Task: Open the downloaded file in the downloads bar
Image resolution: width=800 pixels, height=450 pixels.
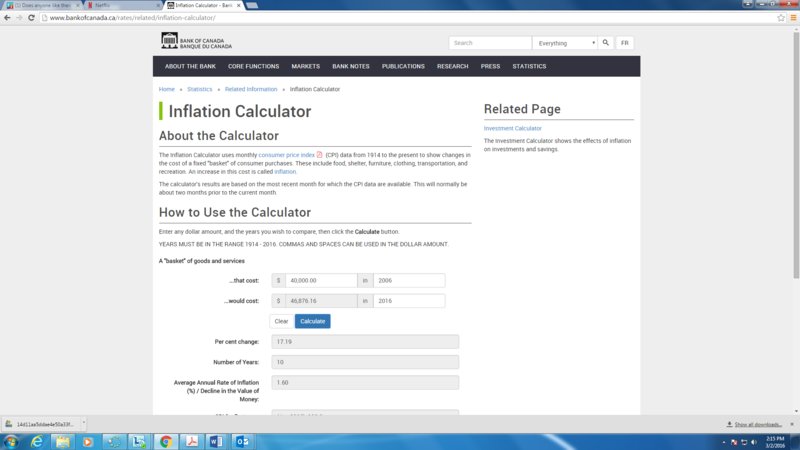Action: coord(41,424)
